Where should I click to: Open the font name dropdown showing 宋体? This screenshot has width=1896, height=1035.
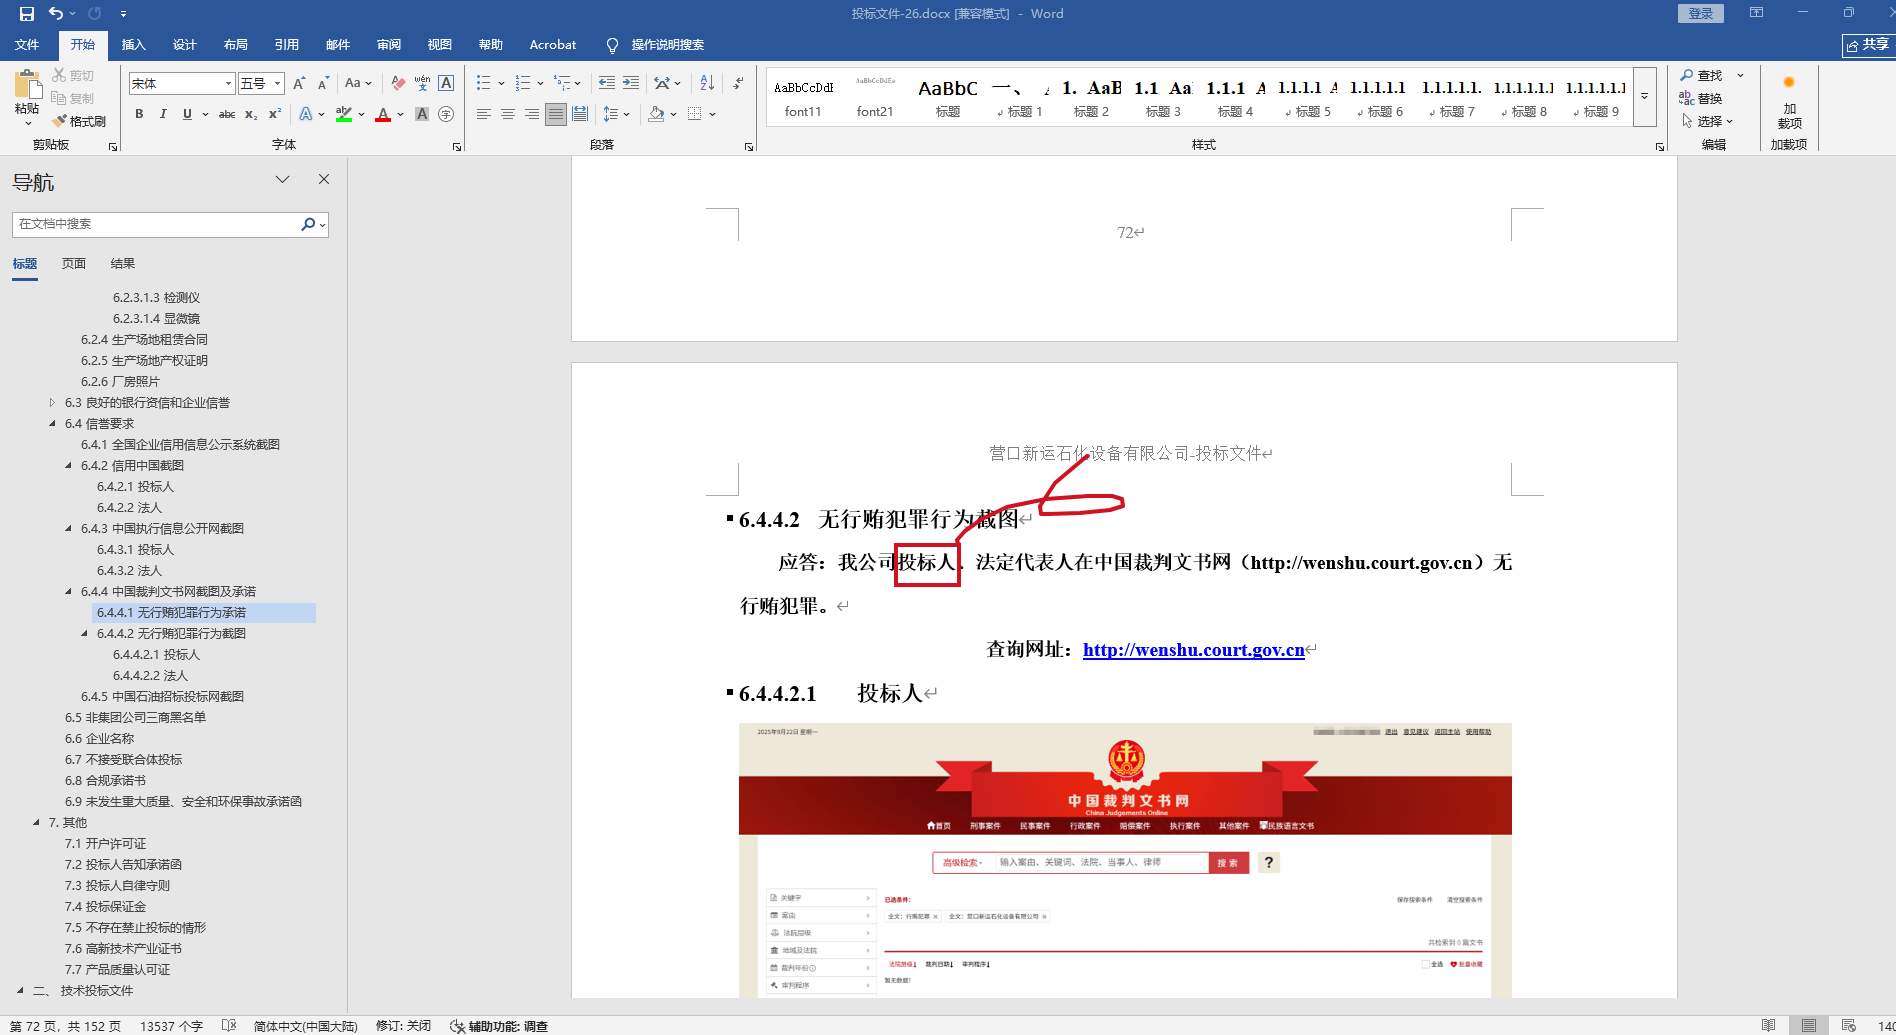(229, 84)
